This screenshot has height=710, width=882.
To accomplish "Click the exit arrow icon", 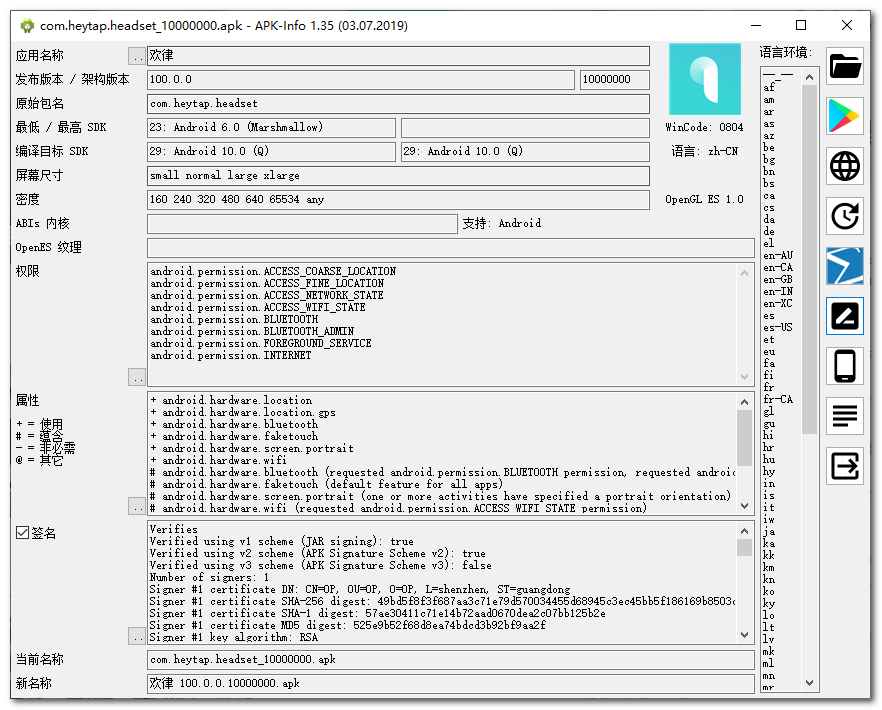I will click(845, 465).
